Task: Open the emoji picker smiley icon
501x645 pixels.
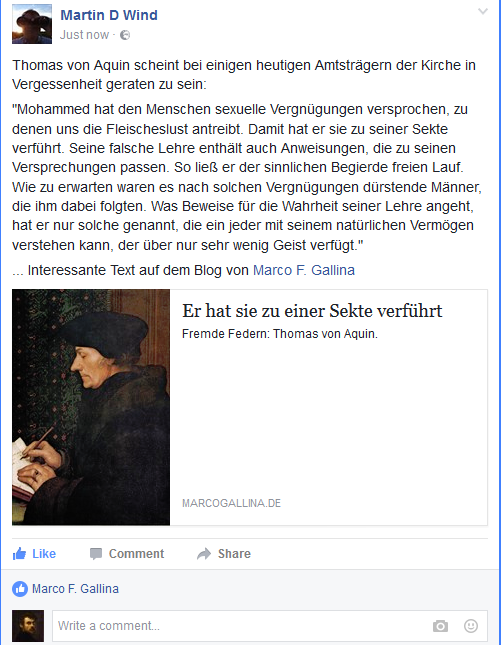Action: 471,626
